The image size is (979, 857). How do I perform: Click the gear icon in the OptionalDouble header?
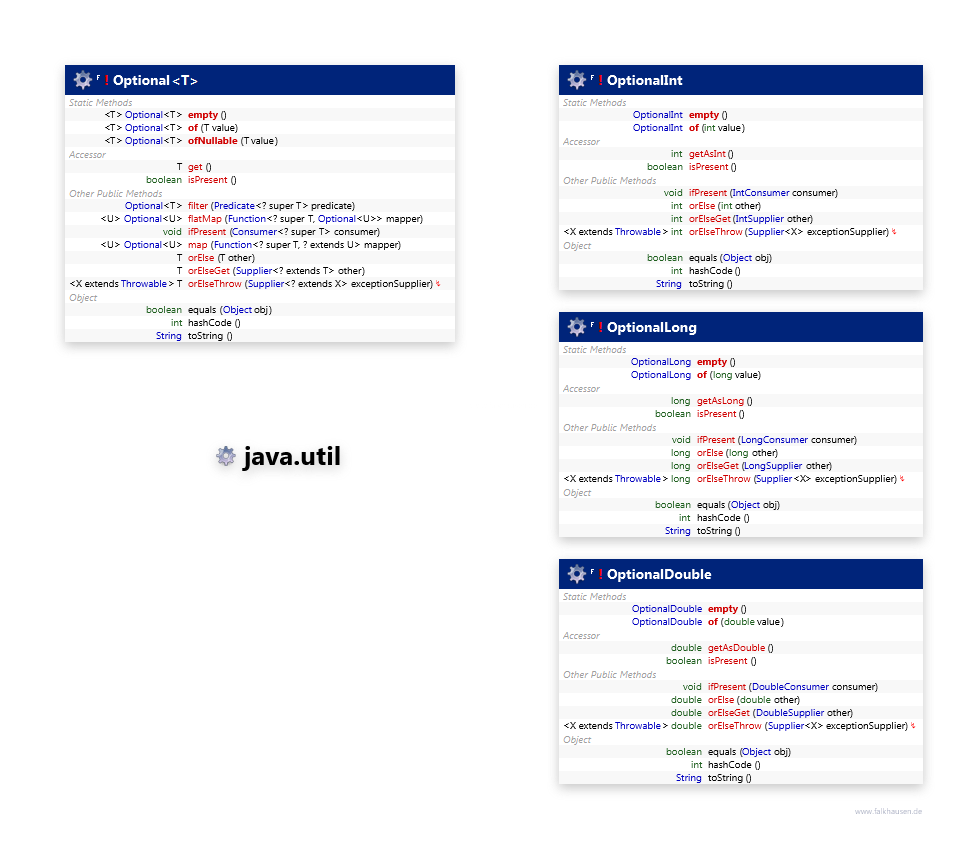point(576,574)
